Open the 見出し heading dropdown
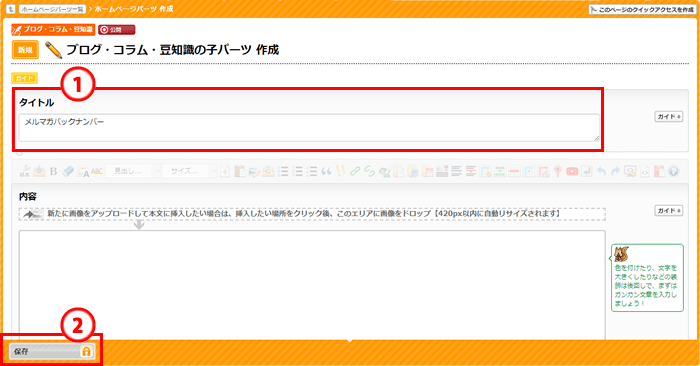Viewport: 700px width, 366px height. click(133, 171)
